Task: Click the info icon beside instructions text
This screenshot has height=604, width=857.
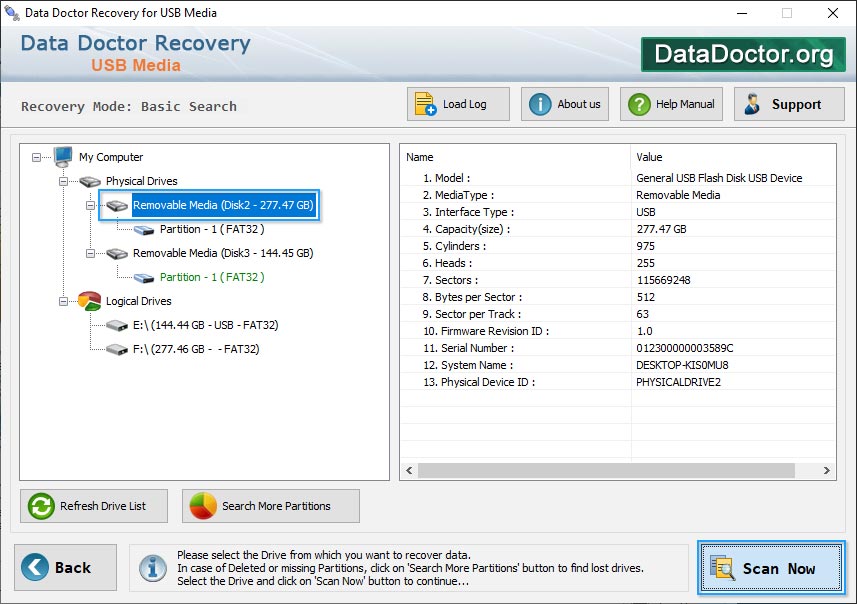Action: point(153,568)
